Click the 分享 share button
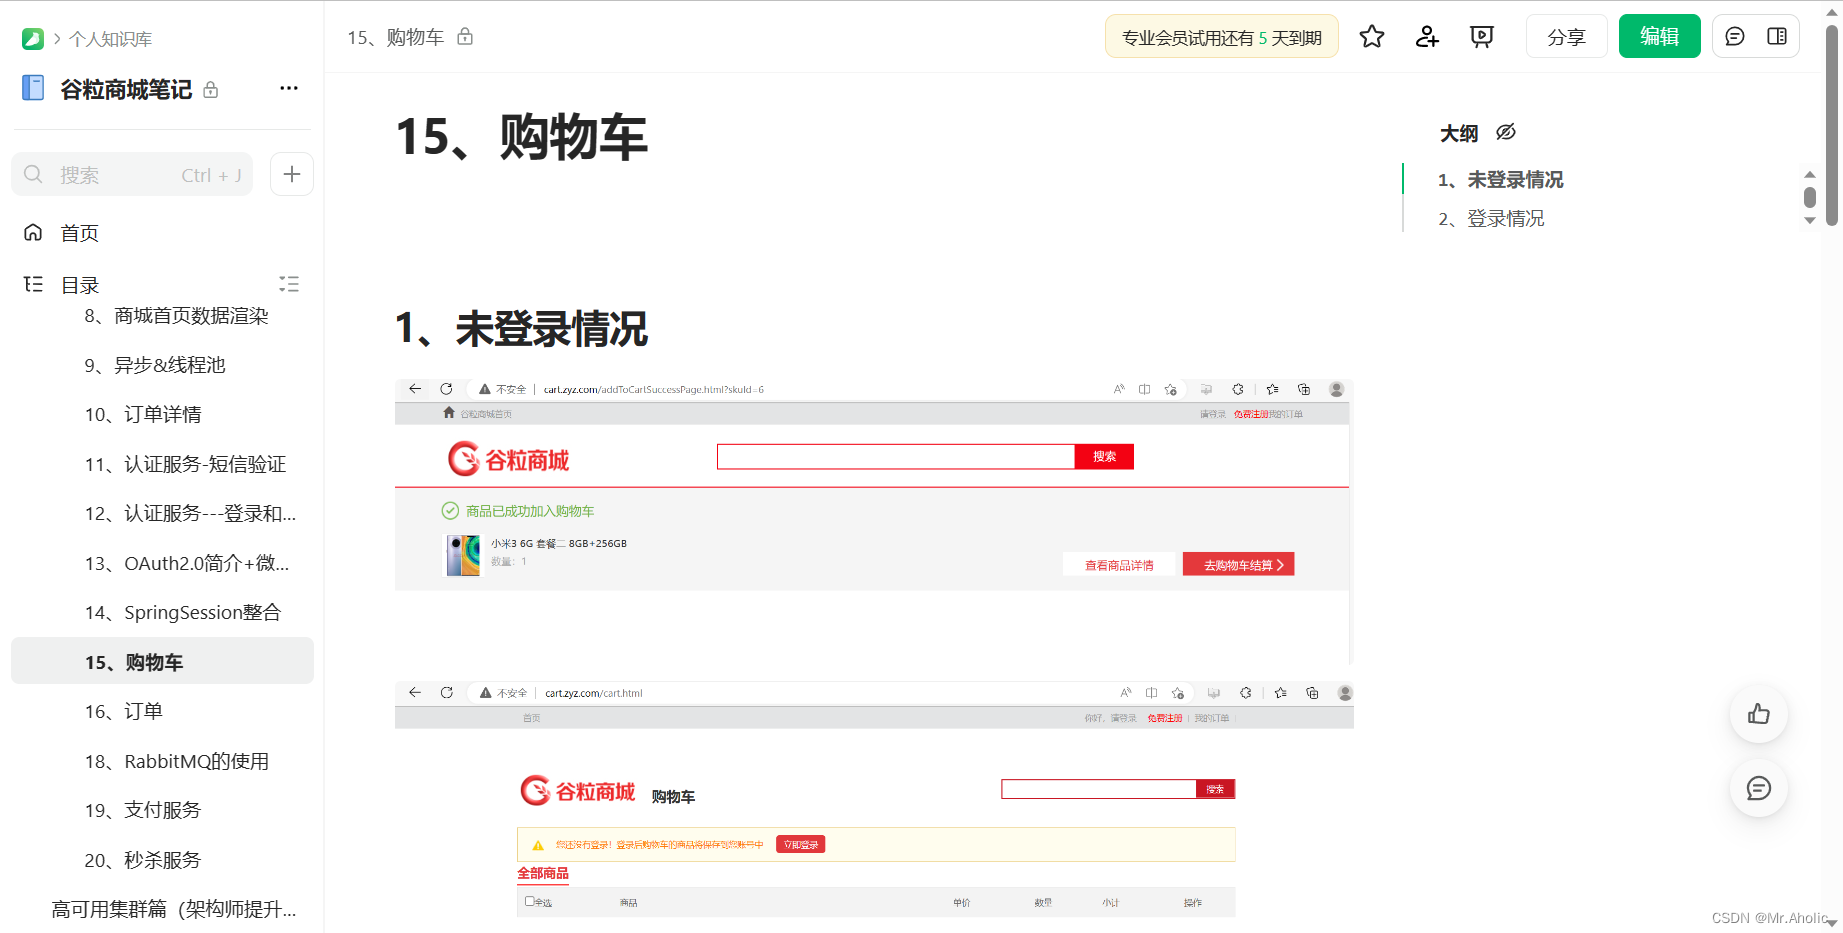 pyautogui.click(x=1566, y=37)
